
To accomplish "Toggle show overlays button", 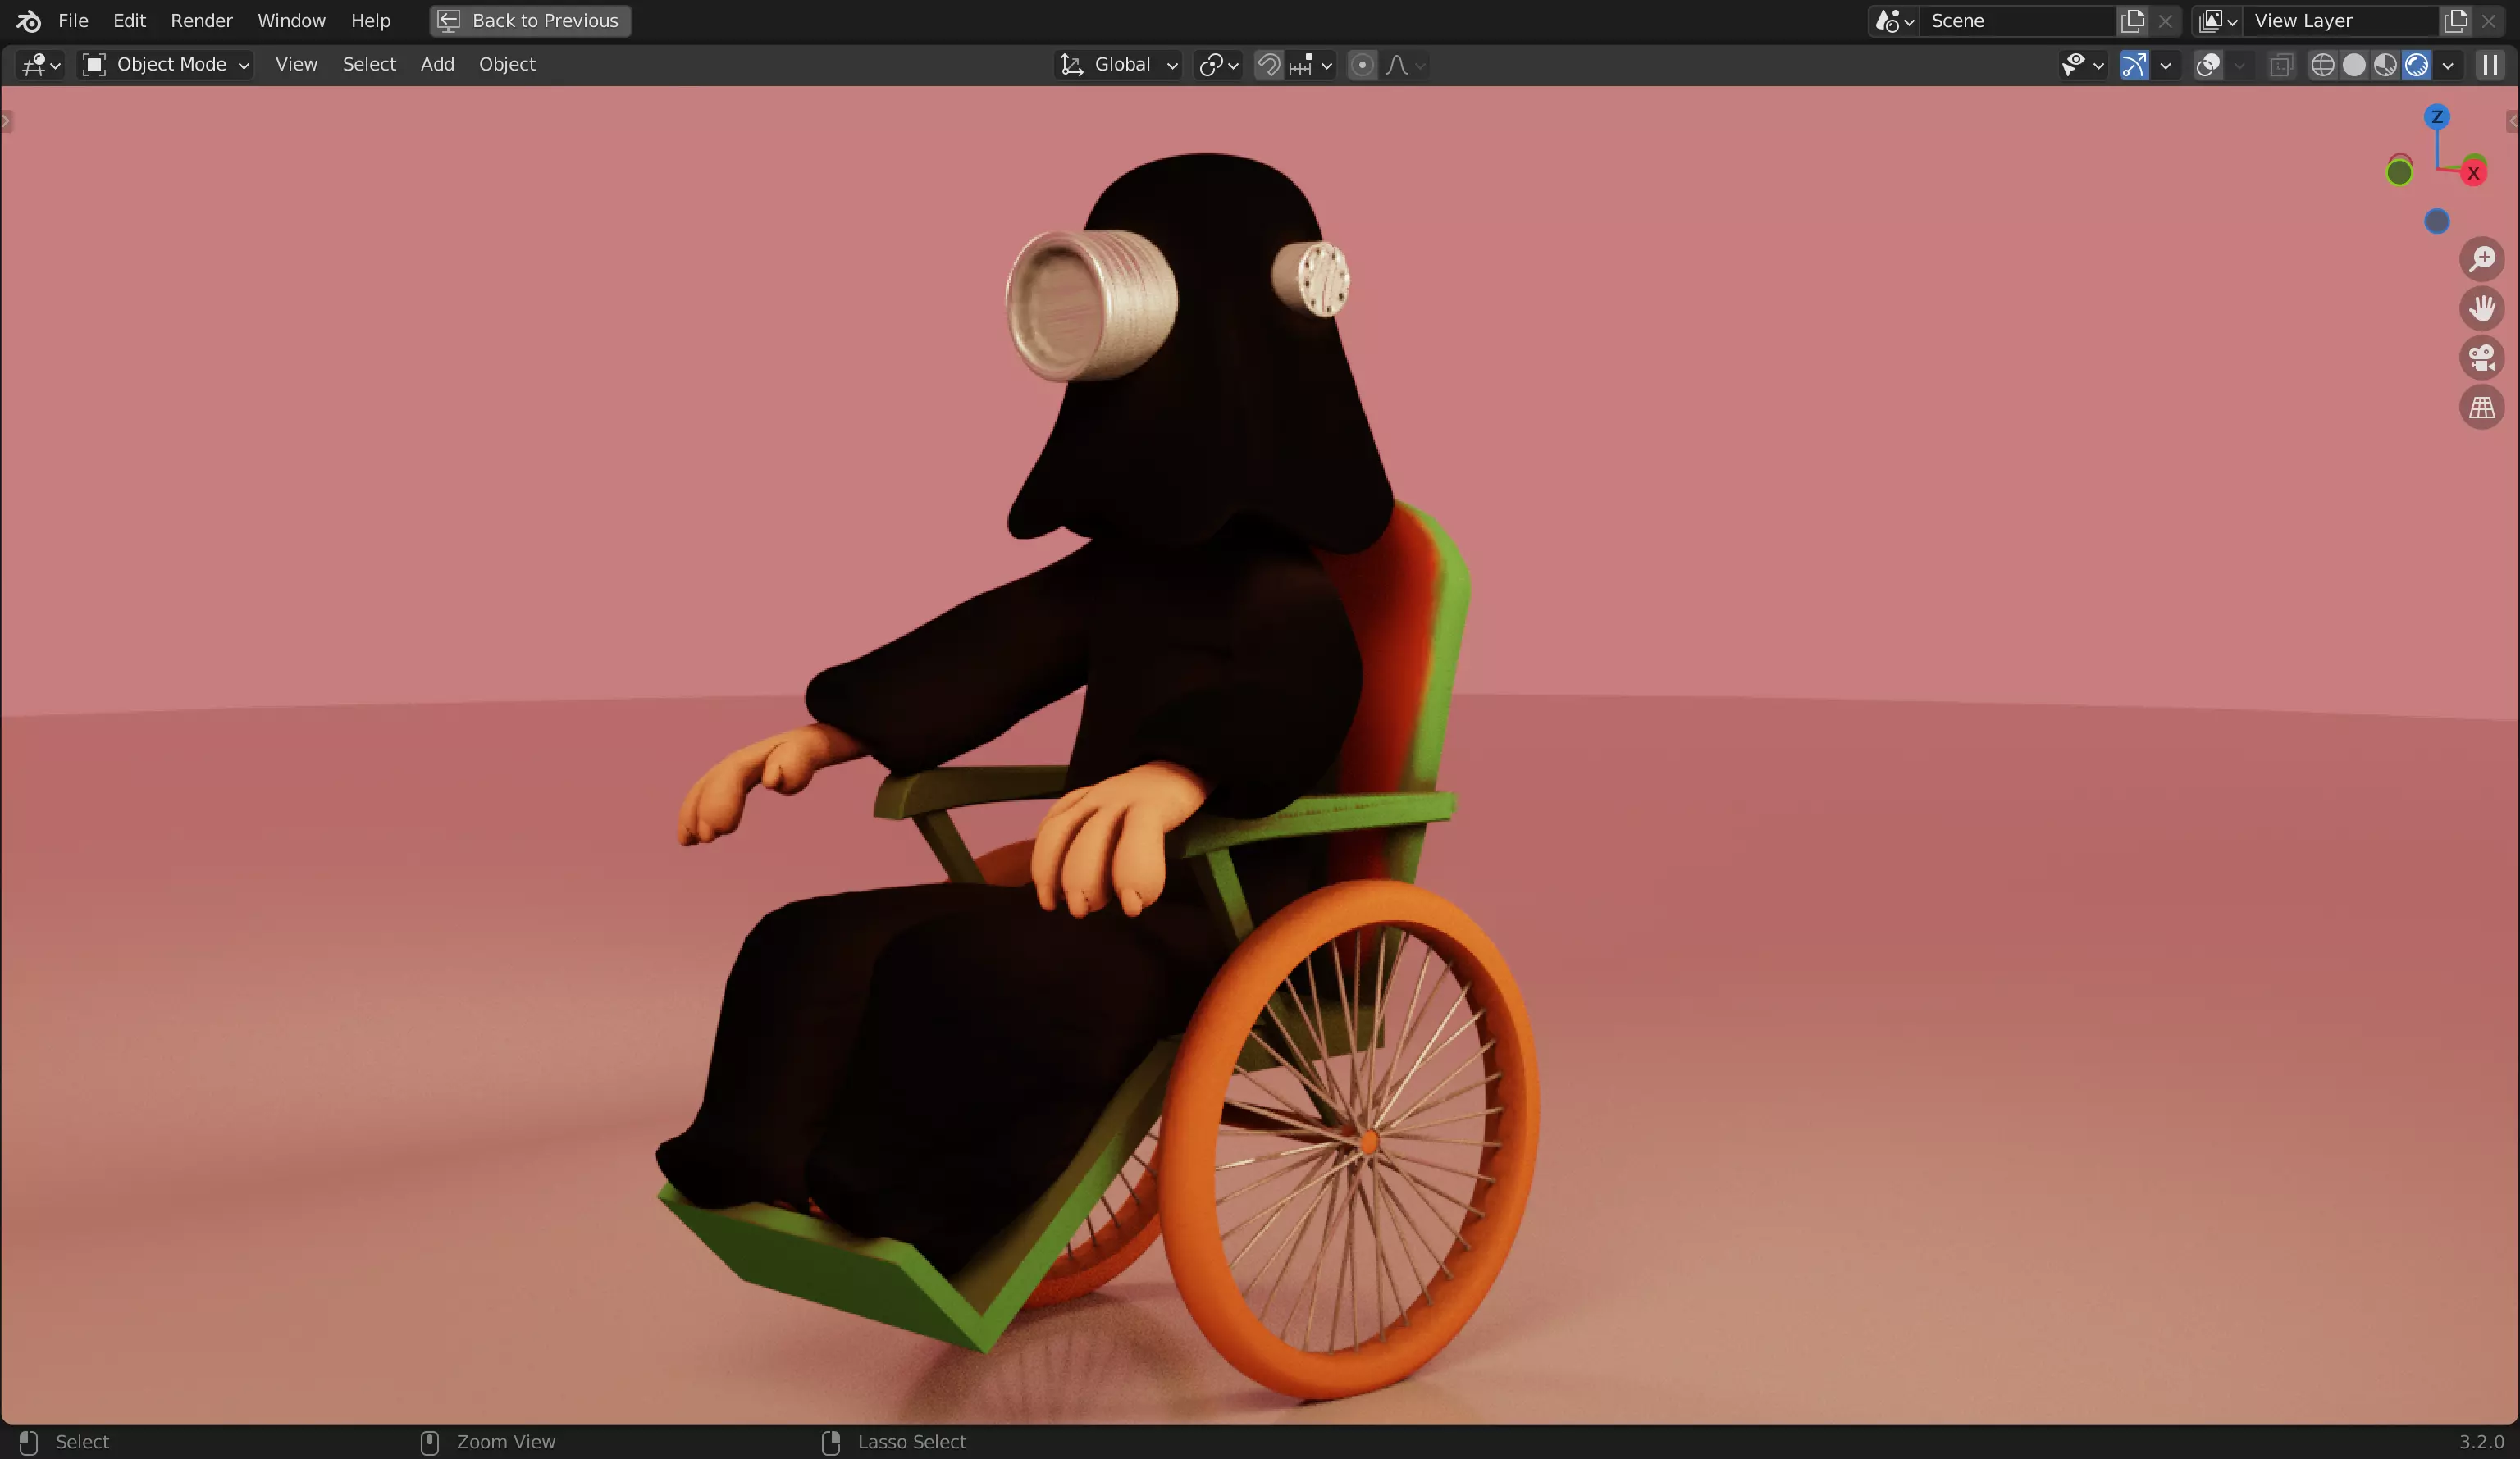I will pos(2208,65).
